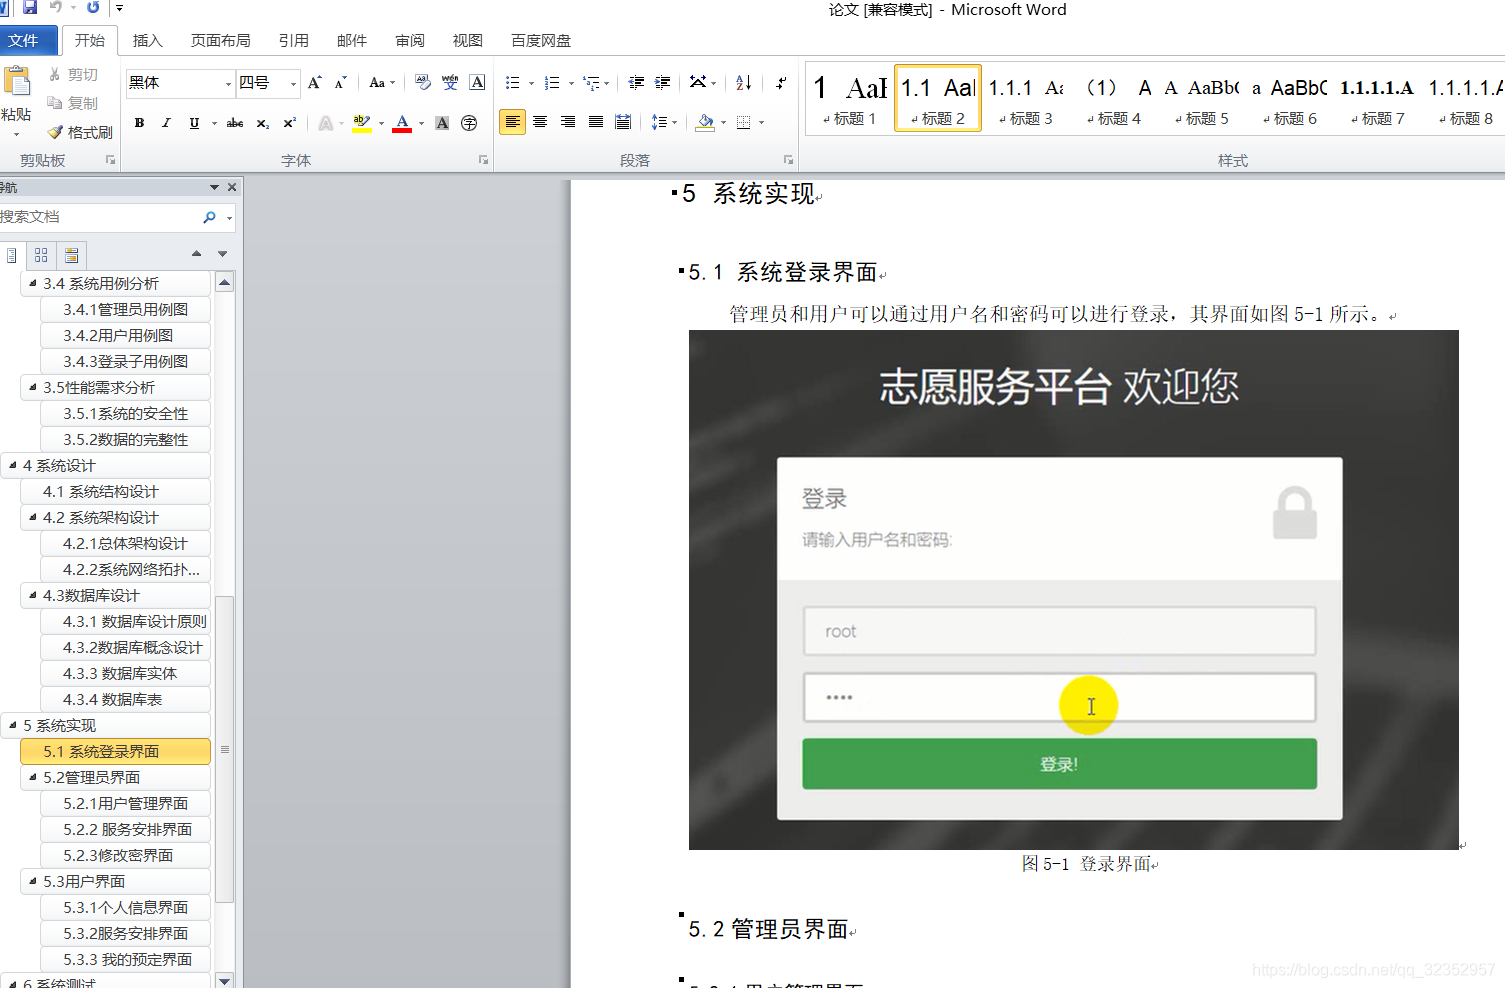
Task: Open the font name dropdown 黑体
Action: [x=229, y=83]
